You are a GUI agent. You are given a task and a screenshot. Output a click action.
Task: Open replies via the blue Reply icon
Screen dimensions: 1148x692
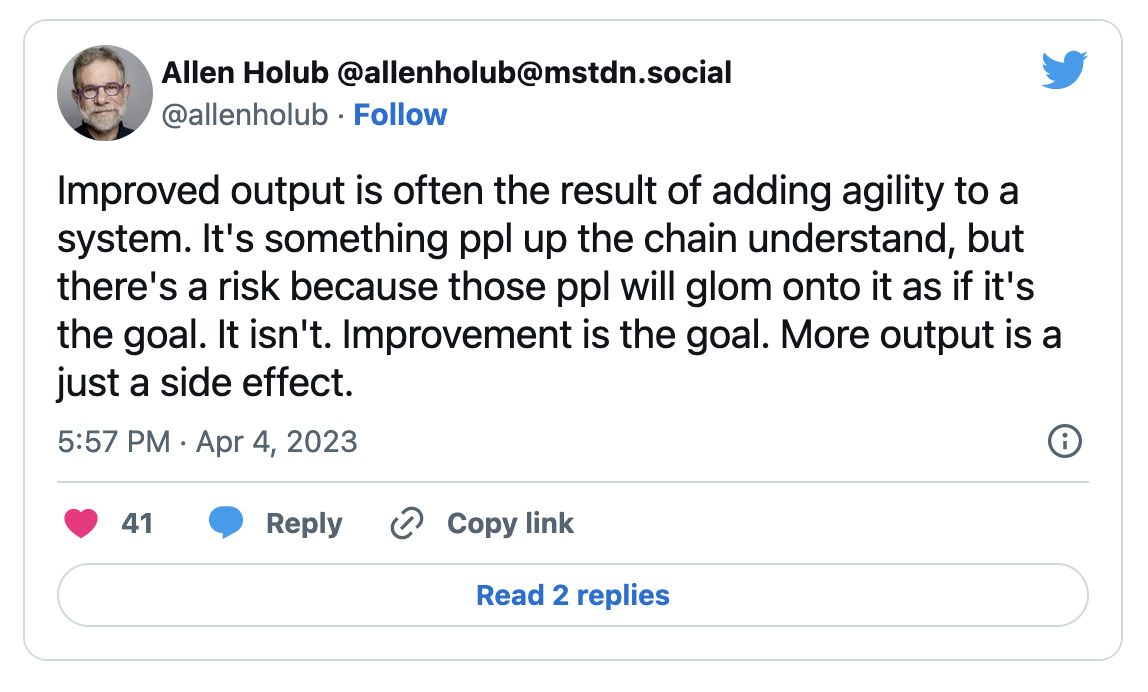click(x=227, y=522)
